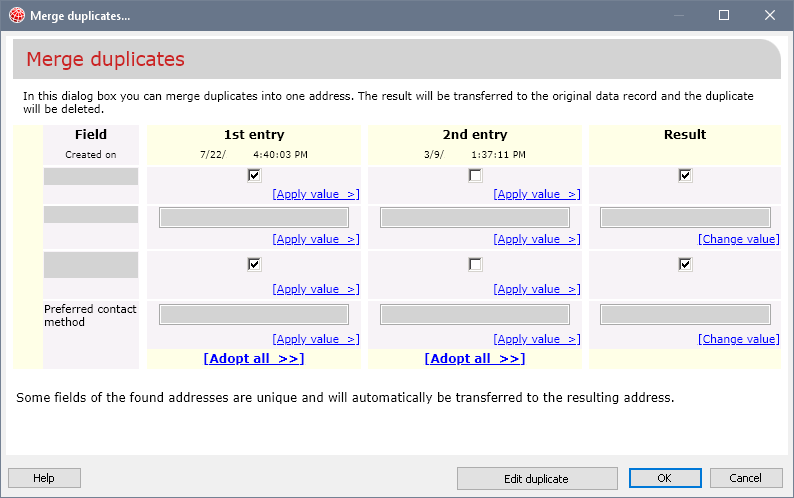Toggle first row checkbox in 1st entry column
The width and height of the screenshot is (794, 498).
click(254, 176)
